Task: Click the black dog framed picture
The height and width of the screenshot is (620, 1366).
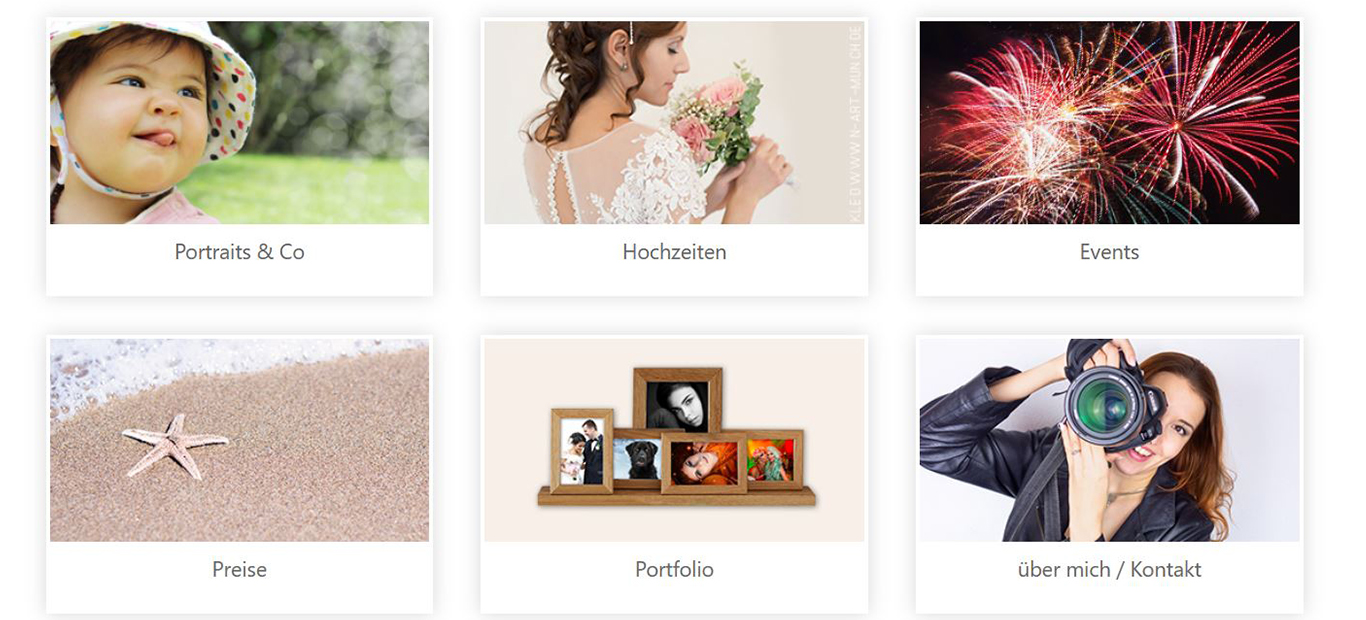Action: pos(636,460)
